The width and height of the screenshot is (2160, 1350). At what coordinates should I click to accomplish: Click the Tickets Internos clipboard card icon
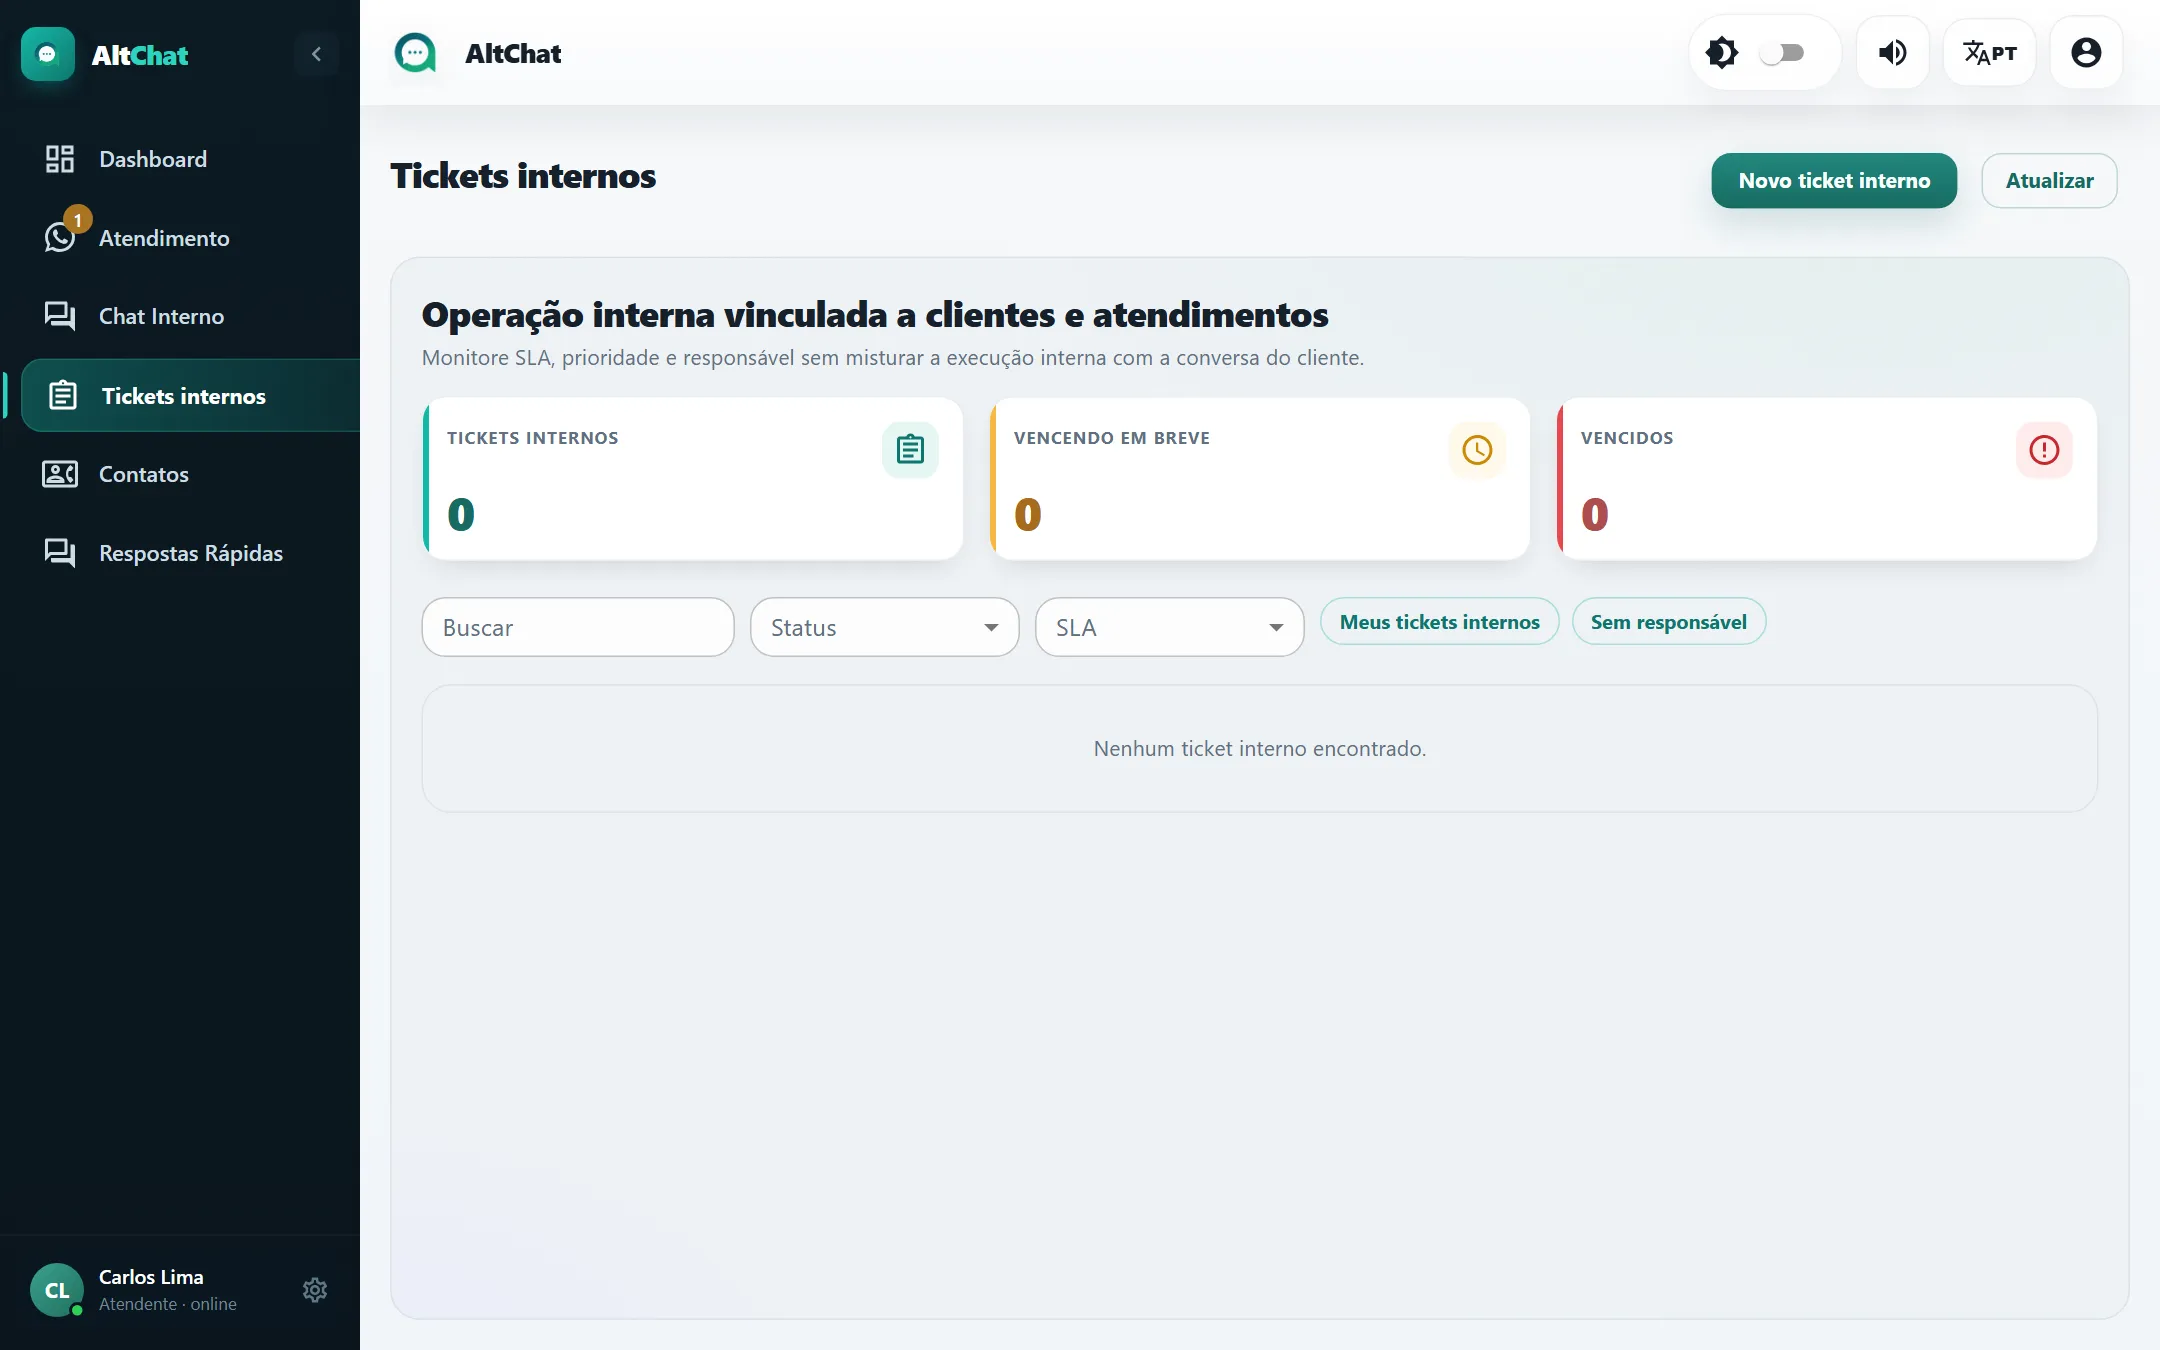tap(910, 450)
